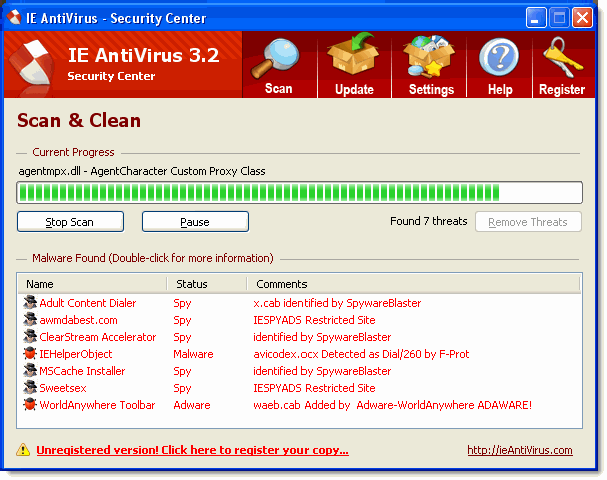607x480 pixels.
Task: Select the IEHelperObject entry
Action: point(75,354)
